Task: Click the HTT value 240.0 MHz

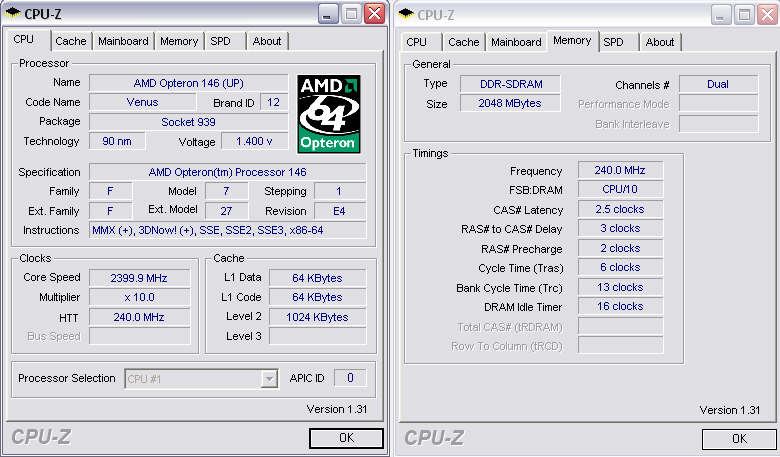Action: (139, 317)
